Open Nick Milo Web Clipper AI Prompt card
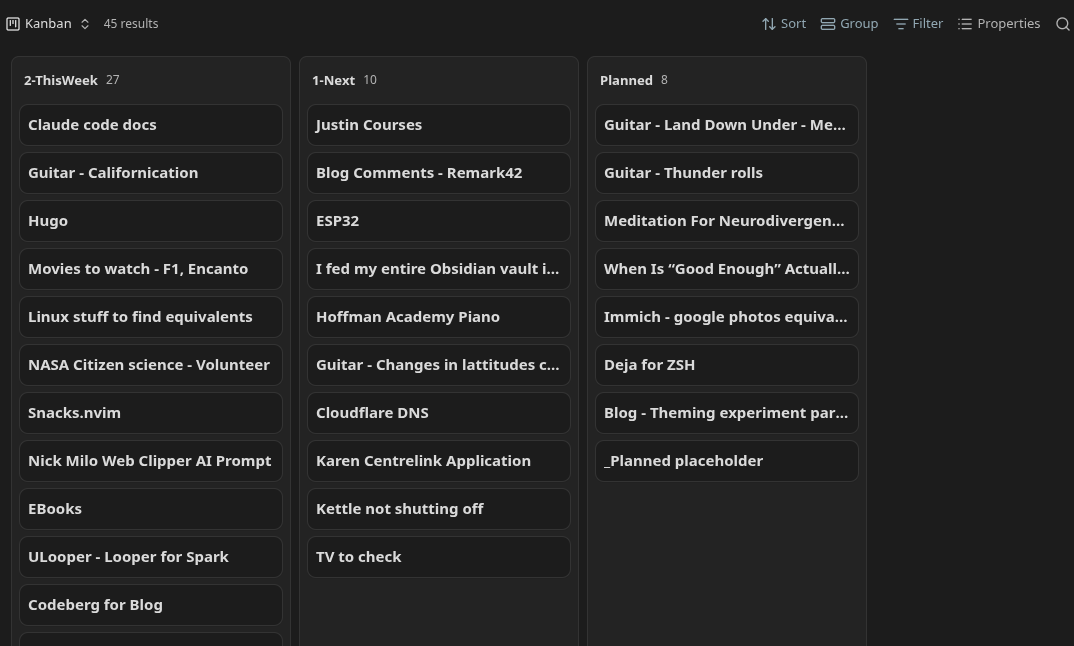The image size is (1074, 646). point(151,460)
